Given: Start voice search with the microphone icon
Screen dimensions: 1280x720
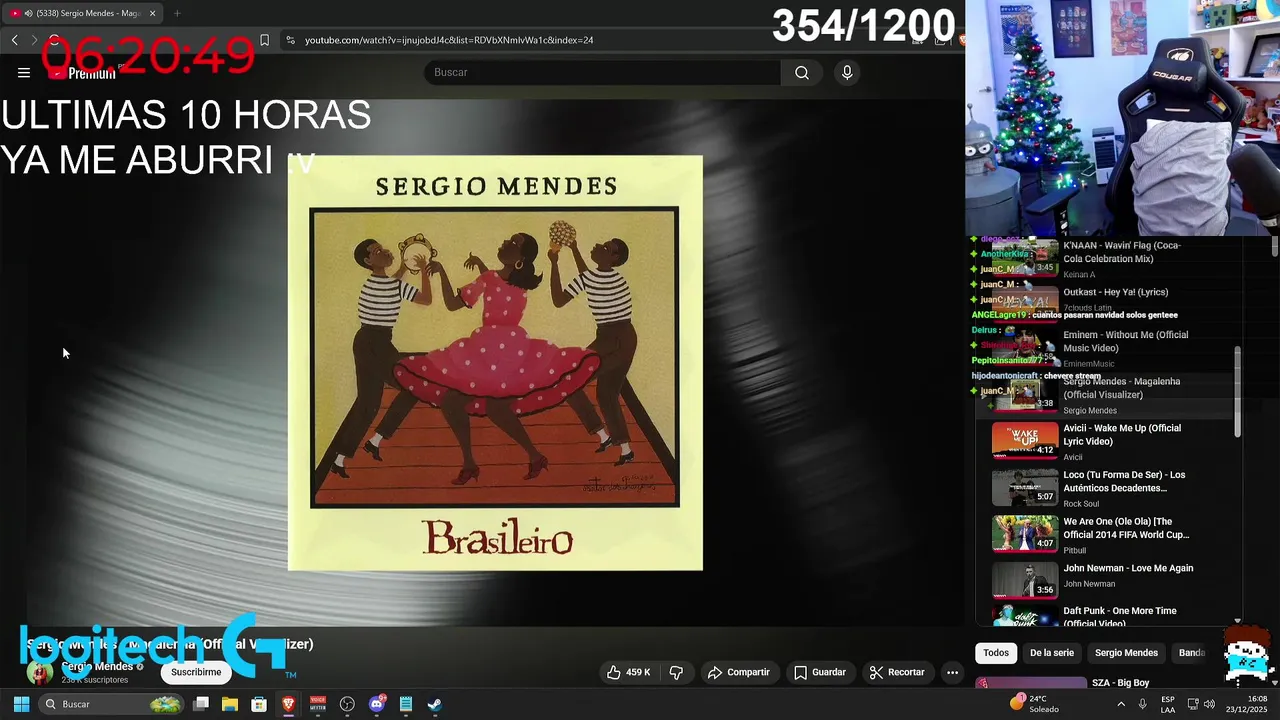Looking at the screenshot, I should (x=847, y=72).
